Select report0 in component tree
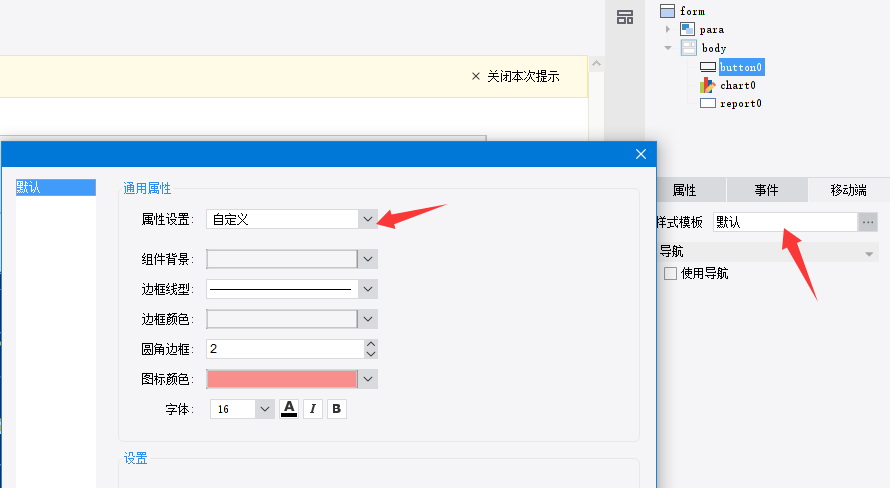The width and height of the screenshot is (890, 488). pyautogui.click(x=740, y=103)
